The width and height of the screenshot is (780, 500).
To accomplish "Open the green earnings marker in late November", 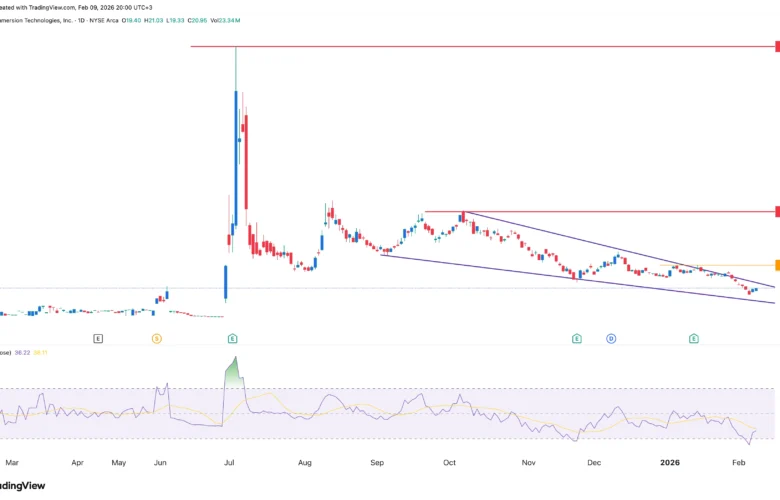I will [x=577, y=339].
